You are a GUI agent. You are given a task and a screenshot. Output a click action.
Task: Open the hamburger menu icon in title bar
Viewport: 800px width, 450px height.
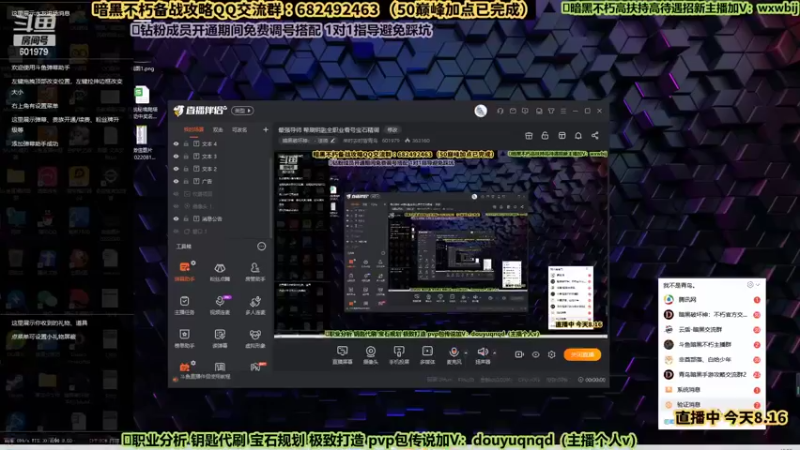[x=563, y=111]
